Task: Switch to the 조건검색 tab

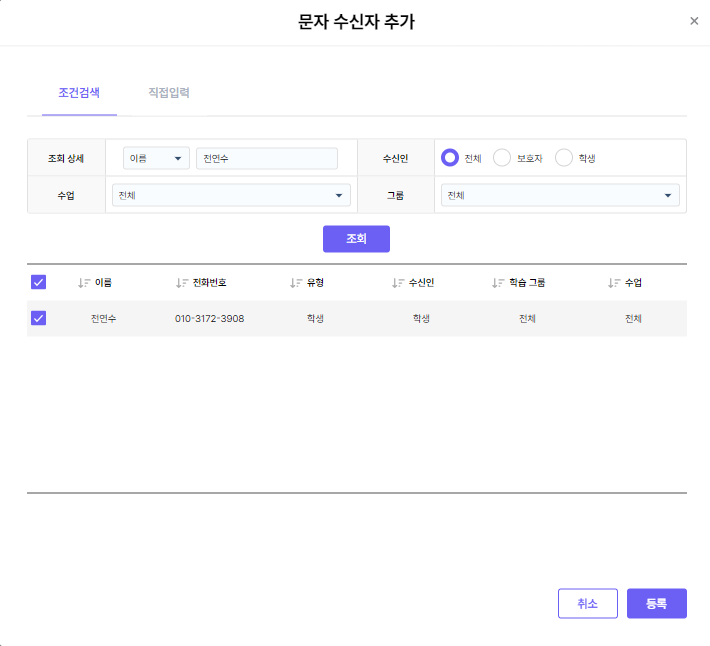Action: pyautogui.click(x=79, y=93)
